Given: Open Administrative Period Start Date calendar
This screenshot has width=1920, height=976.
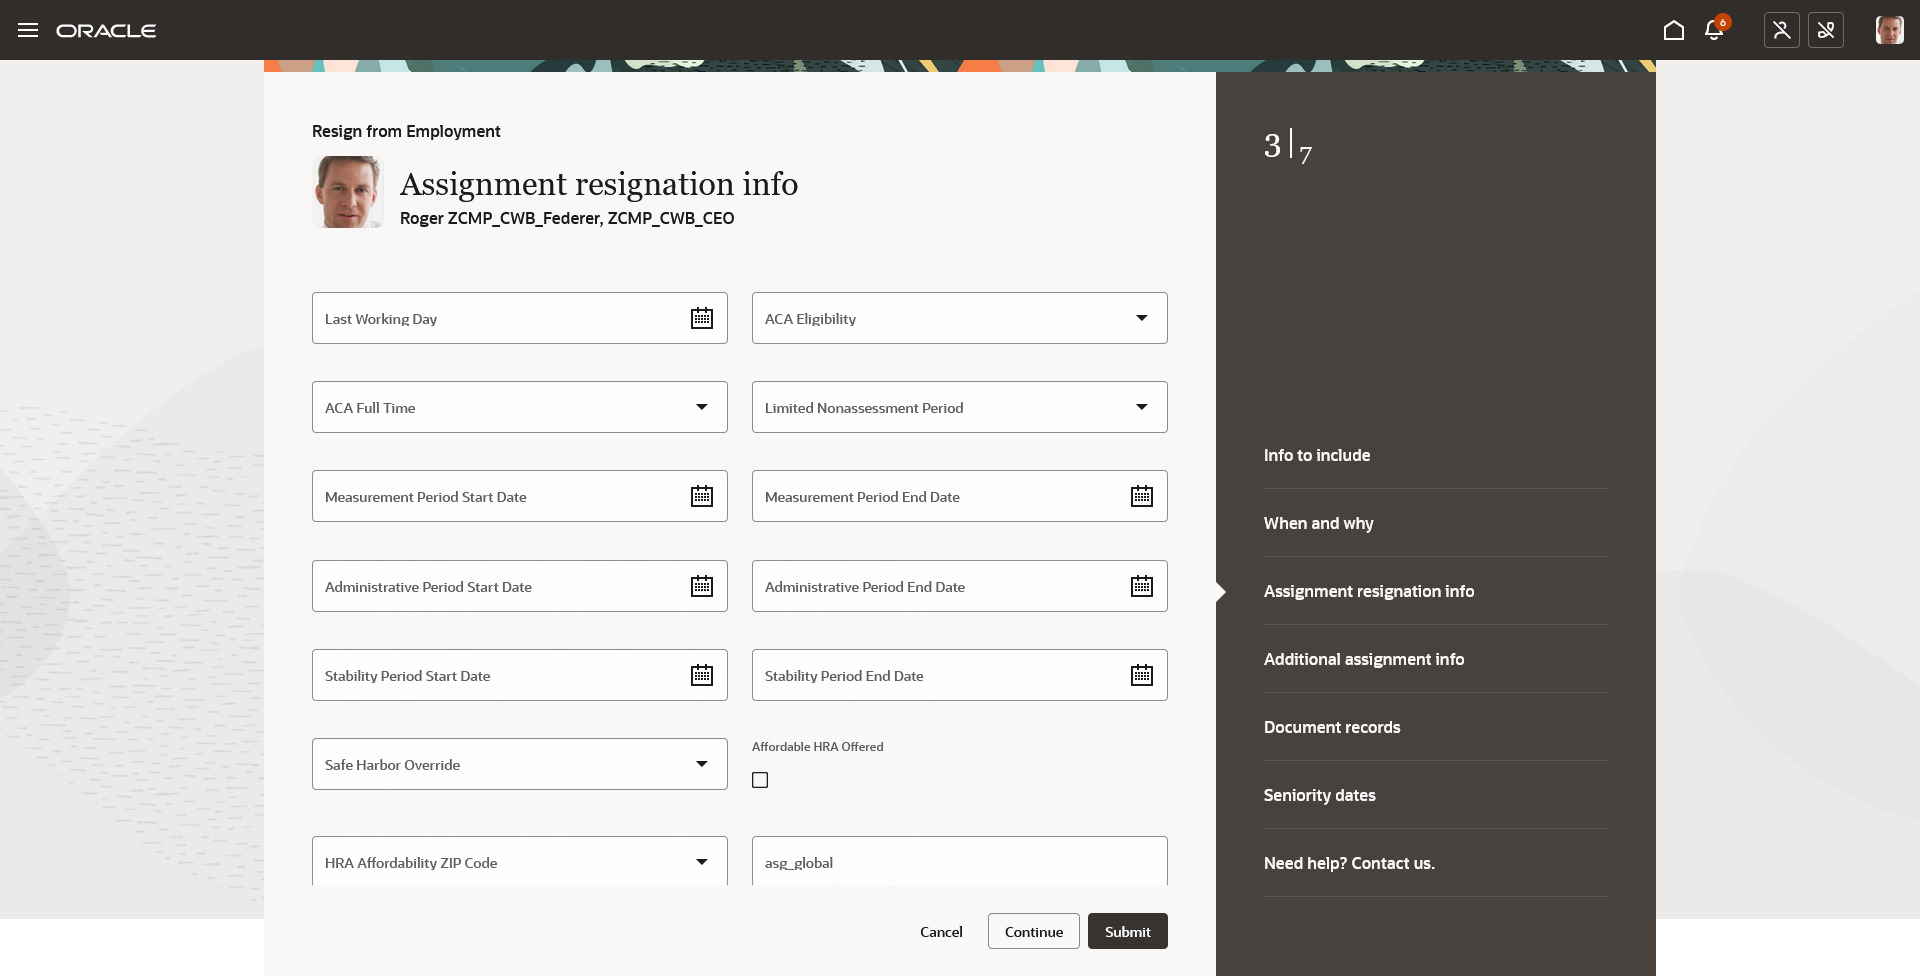Looking at the screenshot, I should click(x=702, y=586).
